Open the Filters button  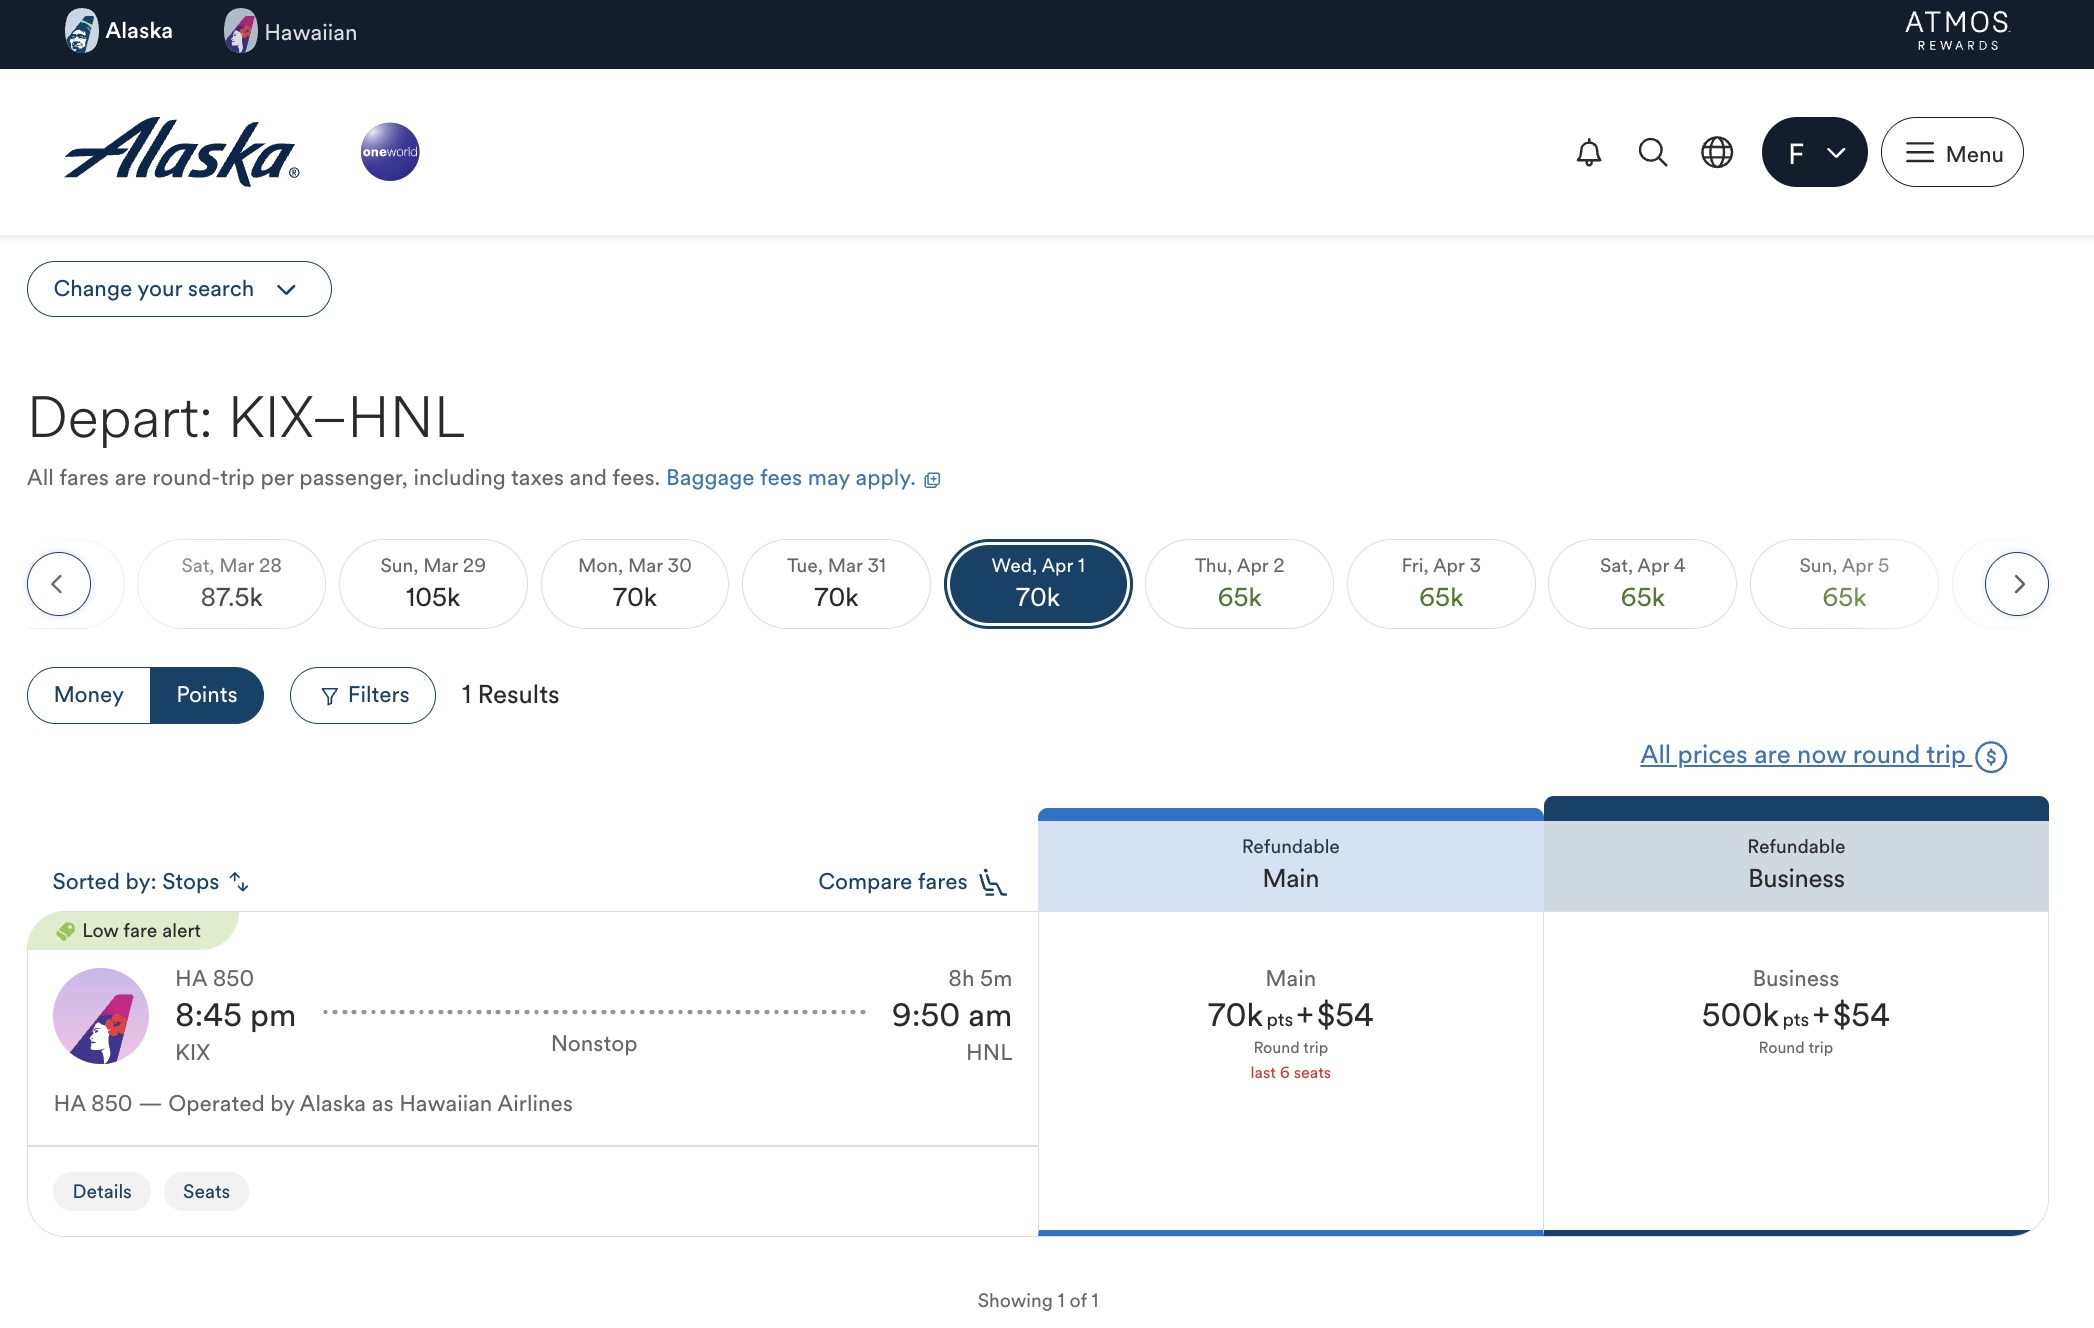point(363,695)
